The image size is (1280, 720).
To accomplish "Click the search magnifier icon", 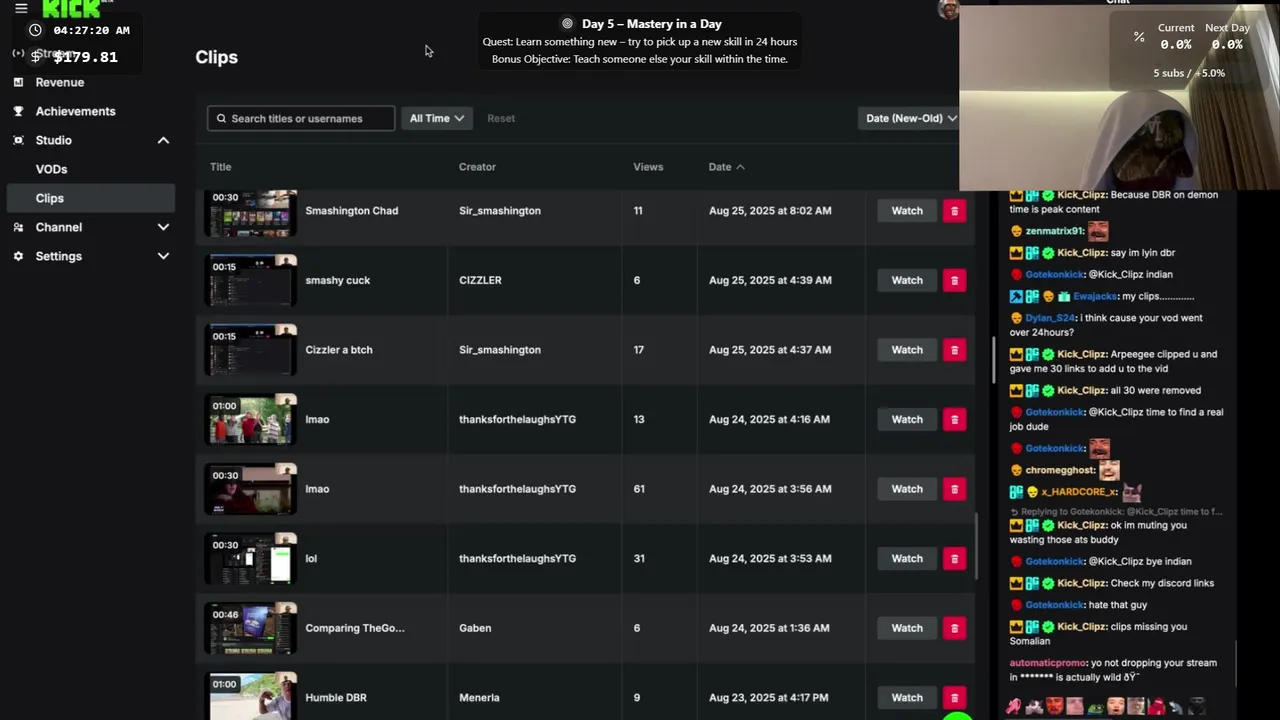I will pyautogui.click(x=221, y=118).
